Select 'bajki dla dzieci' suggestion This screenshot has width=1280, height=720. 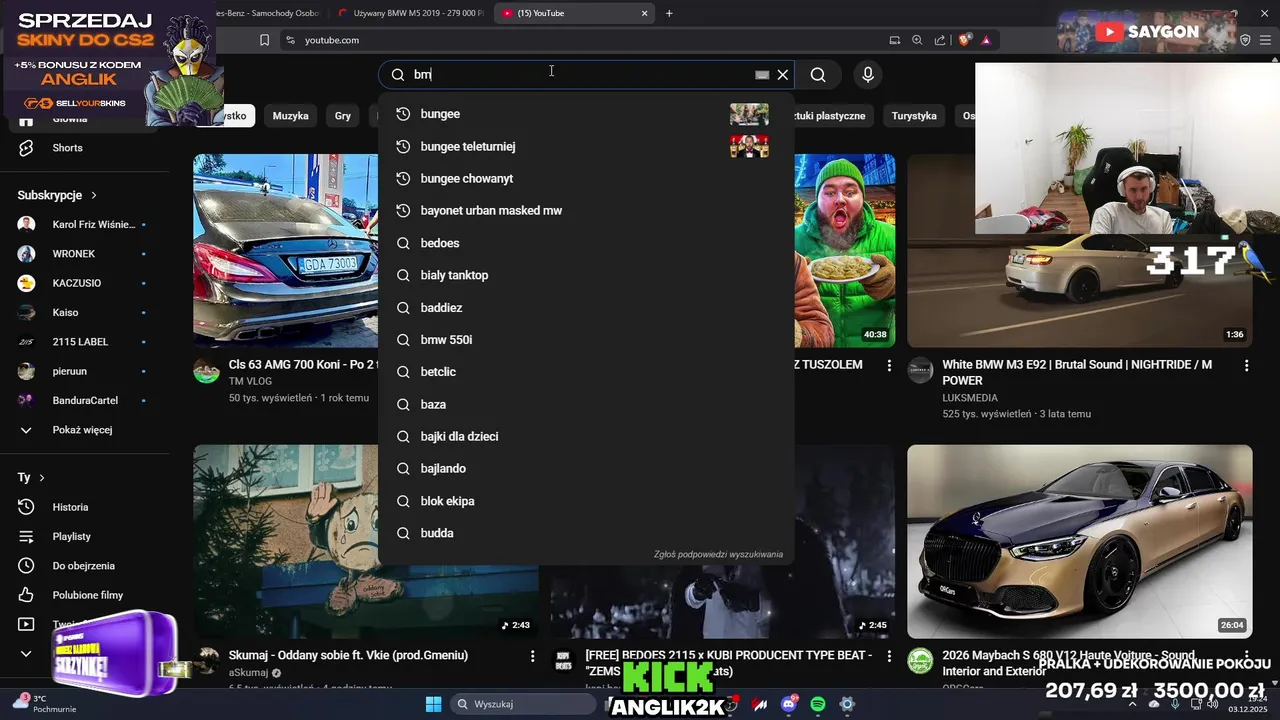click(586, 436)
